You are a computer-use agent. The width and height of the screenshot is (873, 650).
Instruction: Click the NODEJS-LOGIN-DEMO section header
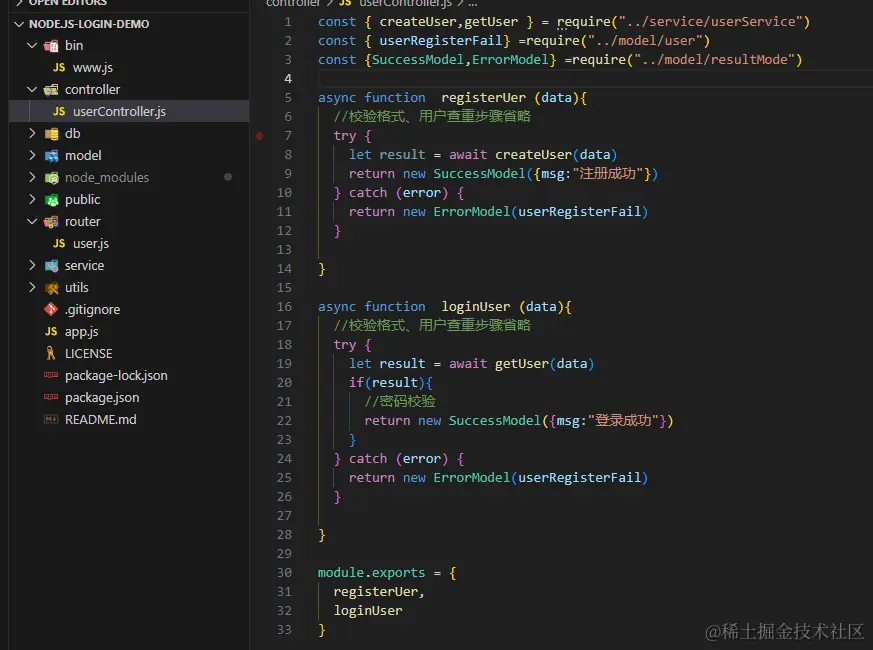click(x=89, y=24)
